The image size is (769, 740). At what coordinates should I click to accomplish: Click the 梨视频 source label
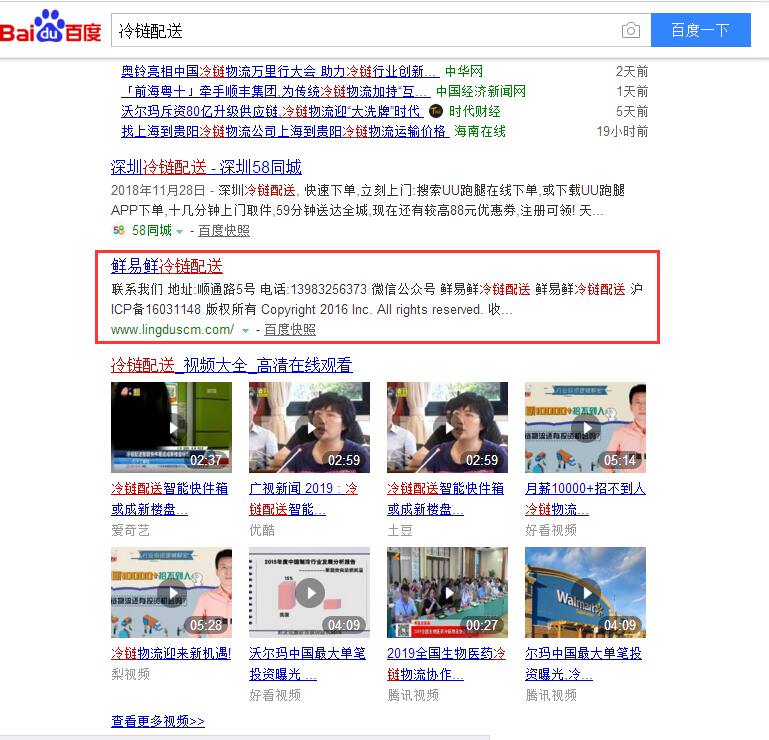click(x=130, y=674)
